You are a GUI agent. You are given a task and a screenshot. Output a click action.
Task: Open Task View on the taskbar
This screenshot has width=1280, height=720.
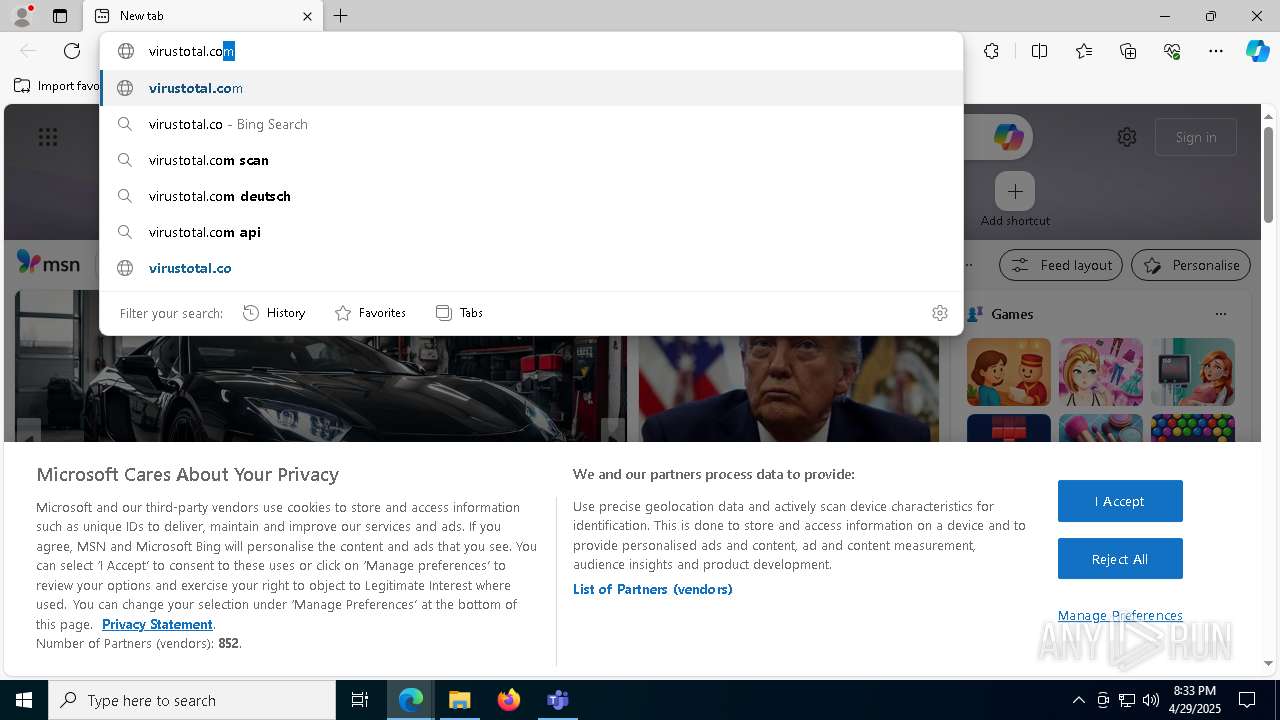pos(360,700)
